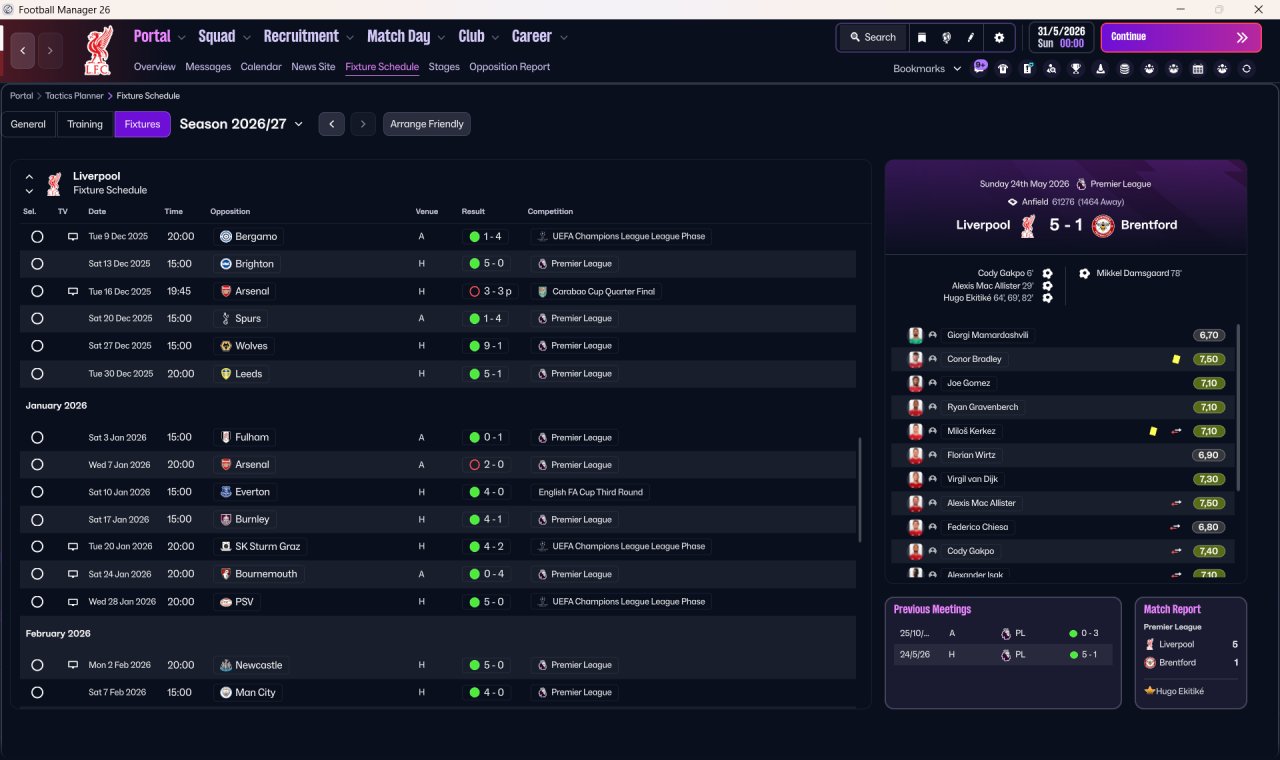Screen dimensions: 1280x760
Task: Select the Newcastle fixture radio button
Action: coord(37,665)
